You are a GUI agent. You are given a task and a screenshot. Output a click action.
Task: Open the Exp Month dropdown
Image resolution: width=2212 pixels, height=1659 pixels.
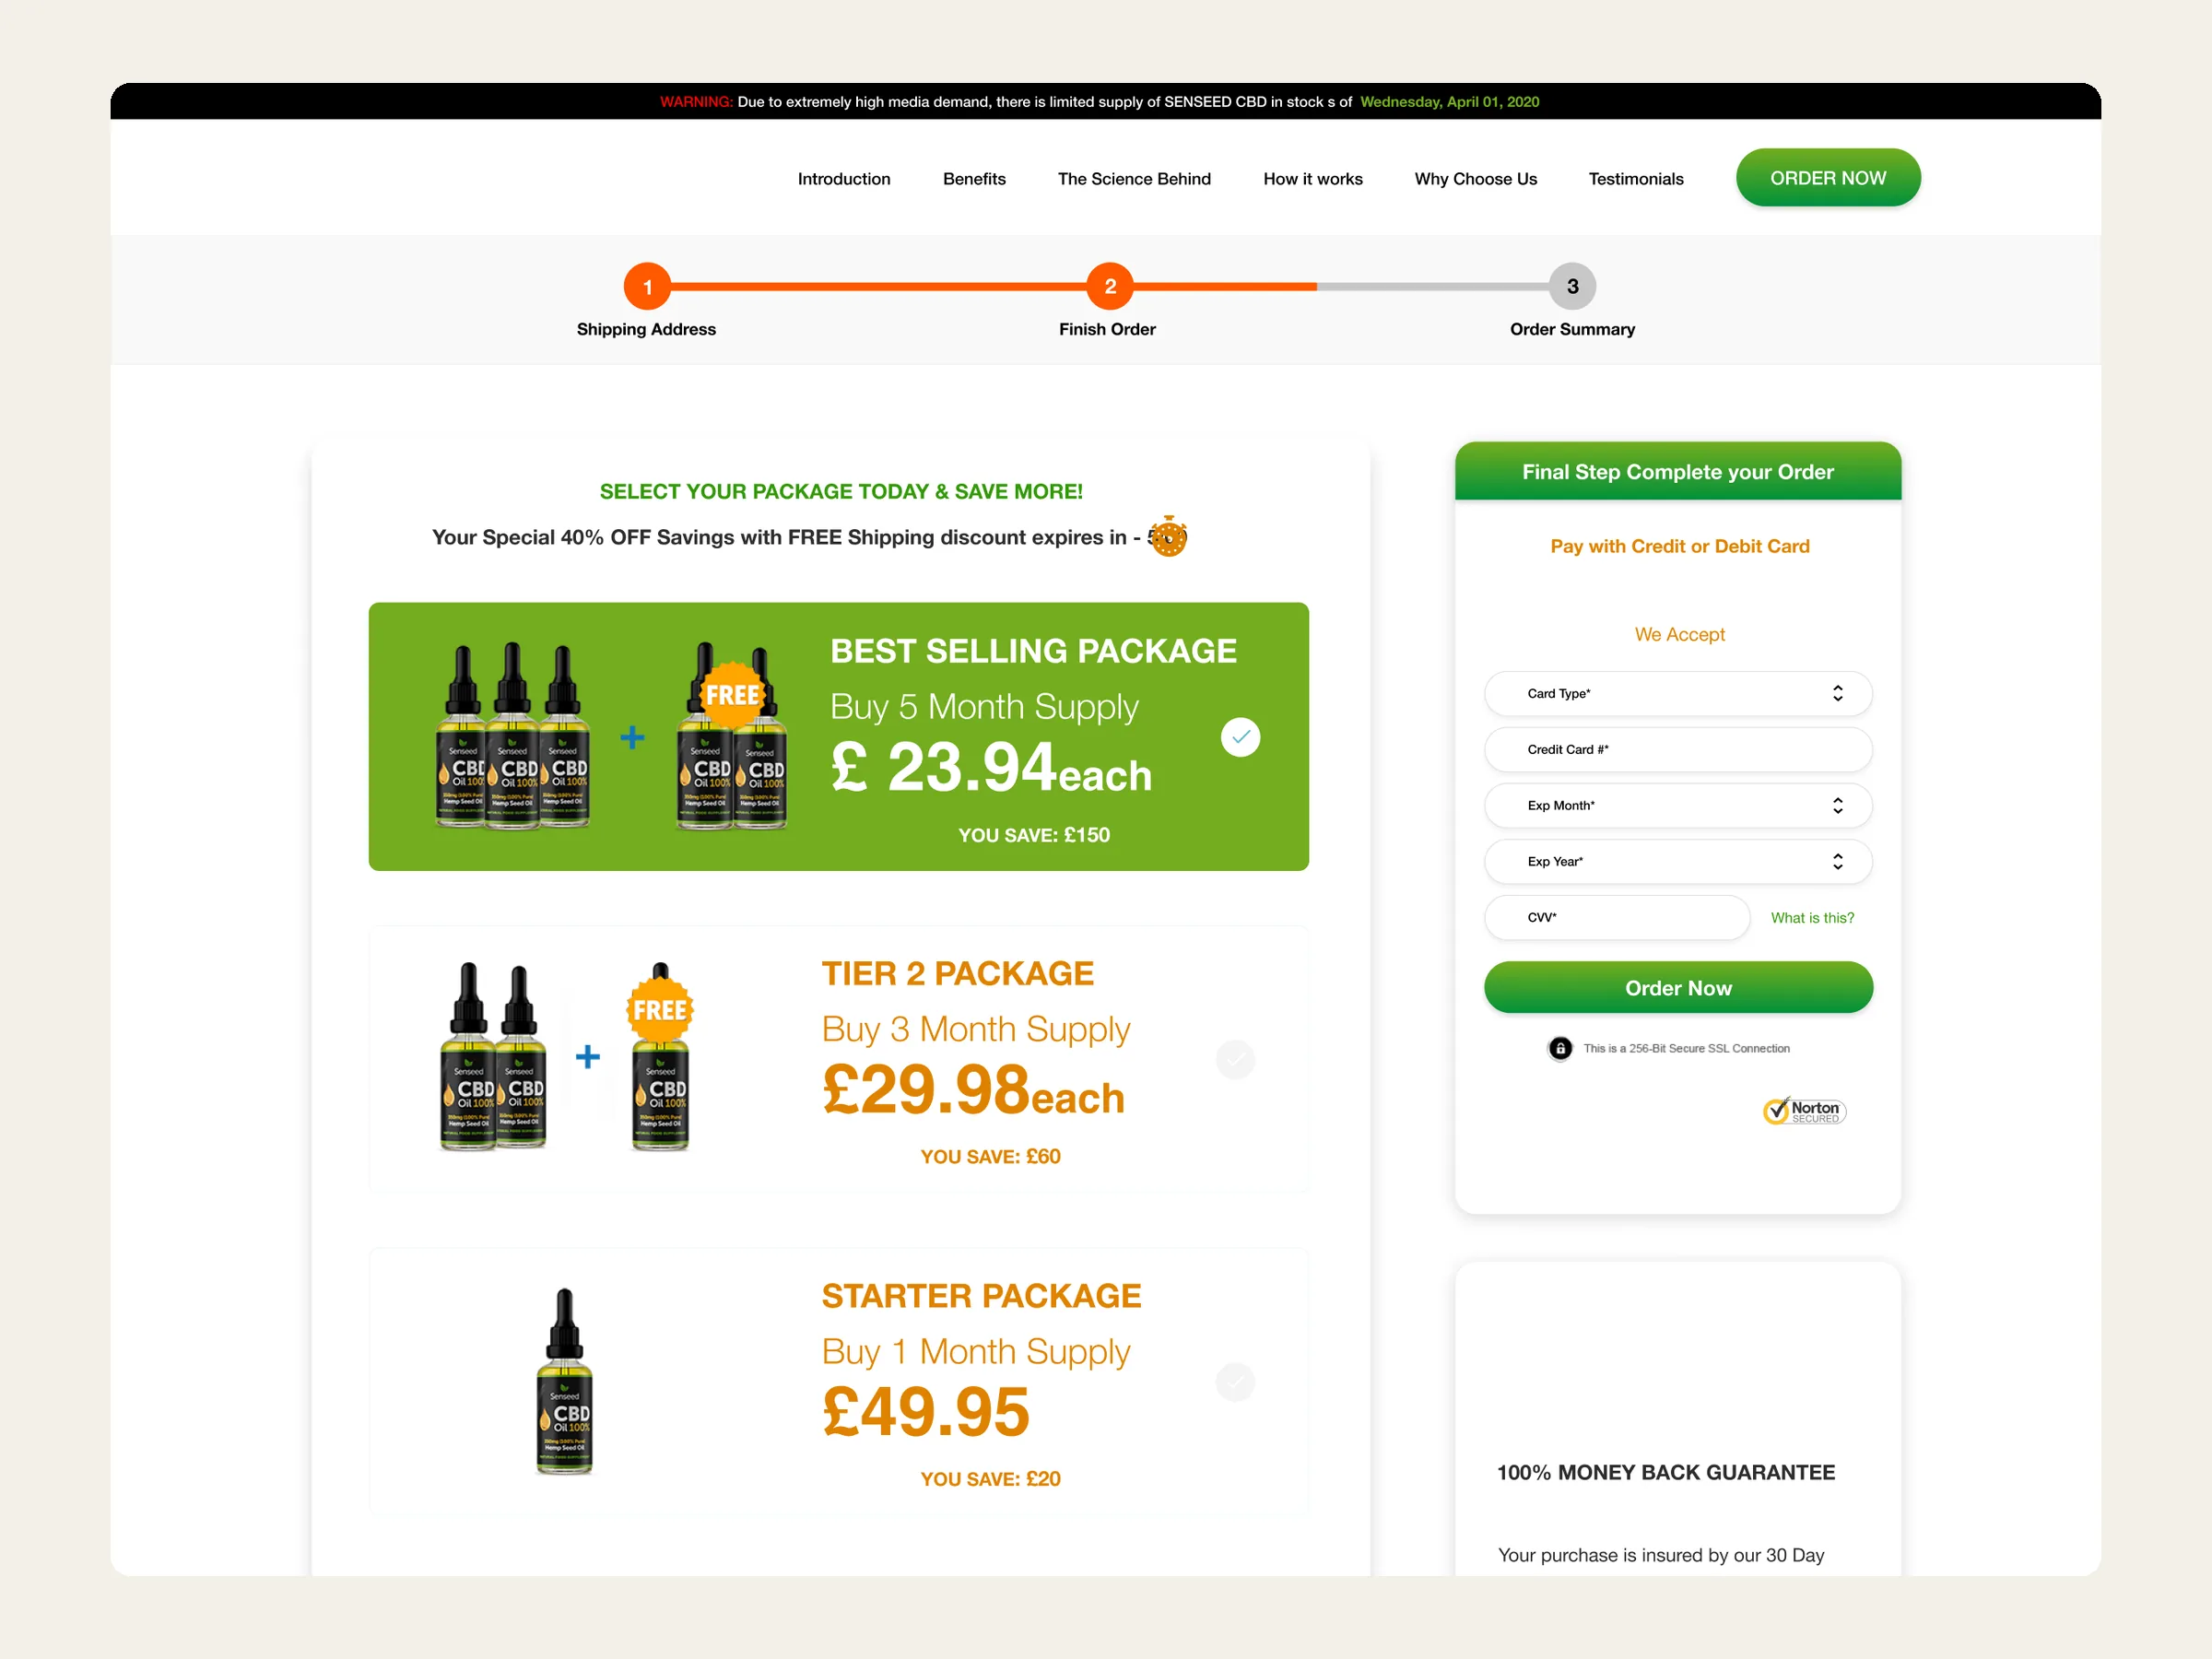coord(1678,805)
